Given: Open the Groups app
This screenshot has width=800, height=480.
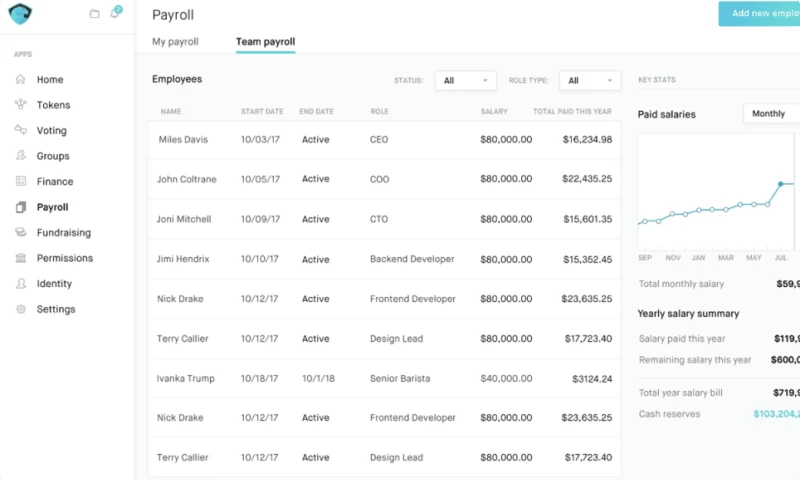Looking at the screenshot, I should (x=53, y=156).
